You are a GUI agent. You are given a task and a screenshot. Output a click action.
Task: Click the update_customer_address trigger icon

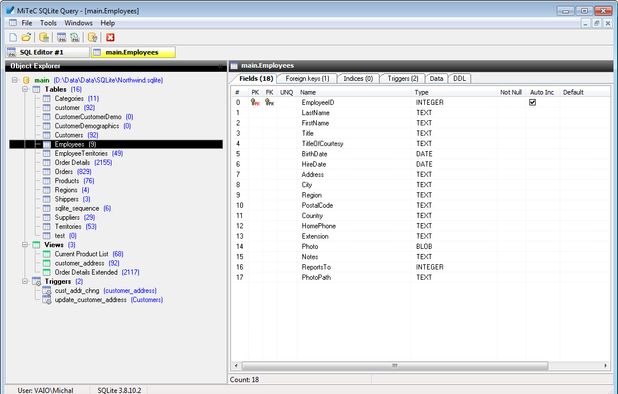tap(47, 300)
